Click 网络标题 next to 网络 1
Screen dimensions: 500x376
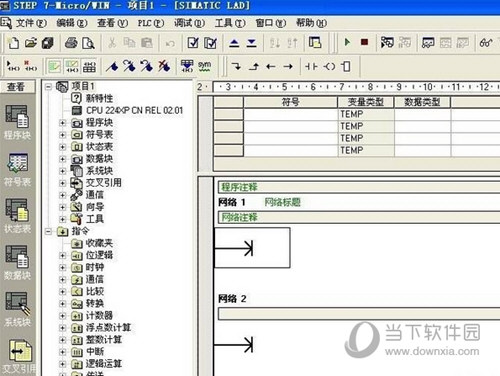[282, 202]
